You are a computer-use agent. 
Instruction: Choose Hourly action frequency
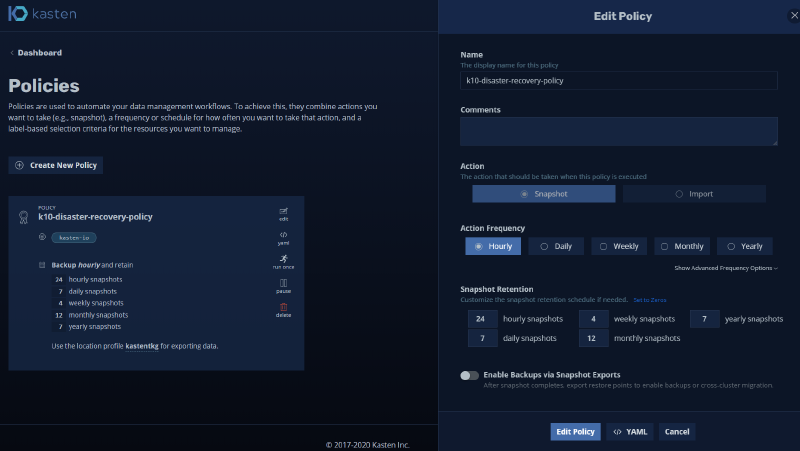click(x=493, y=246)
